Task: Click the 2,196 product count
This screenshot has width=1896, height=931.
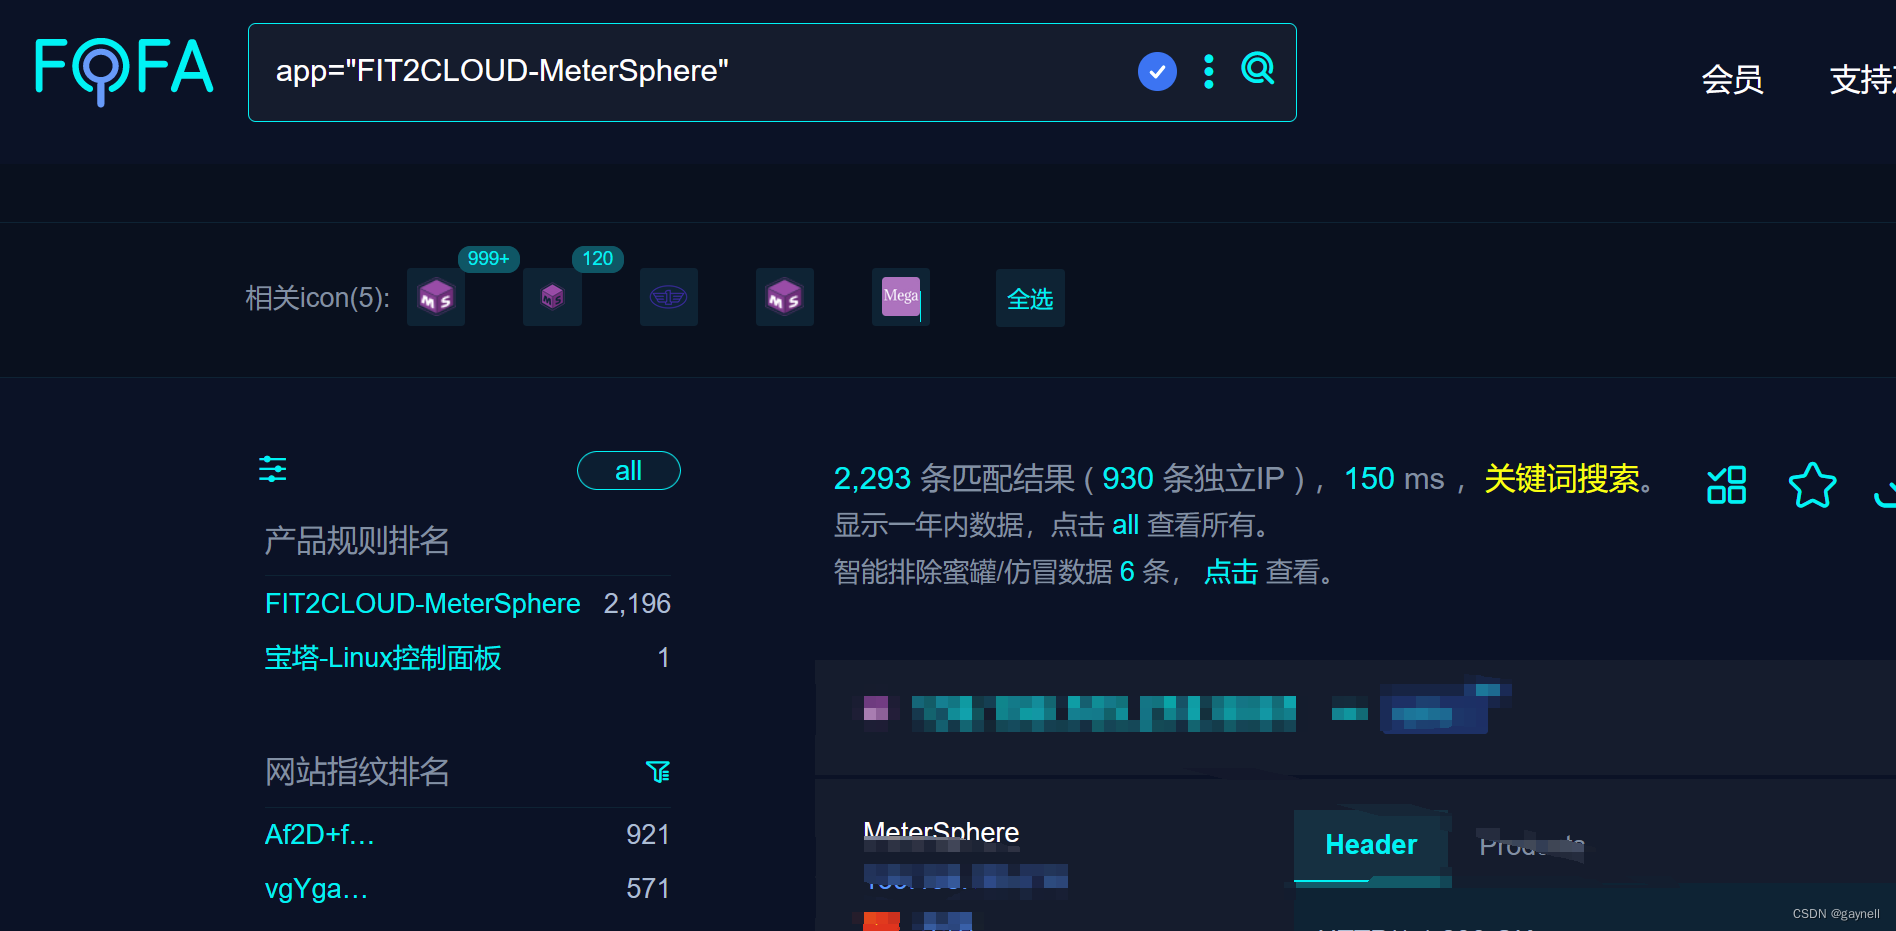Action: coord(637,604)
